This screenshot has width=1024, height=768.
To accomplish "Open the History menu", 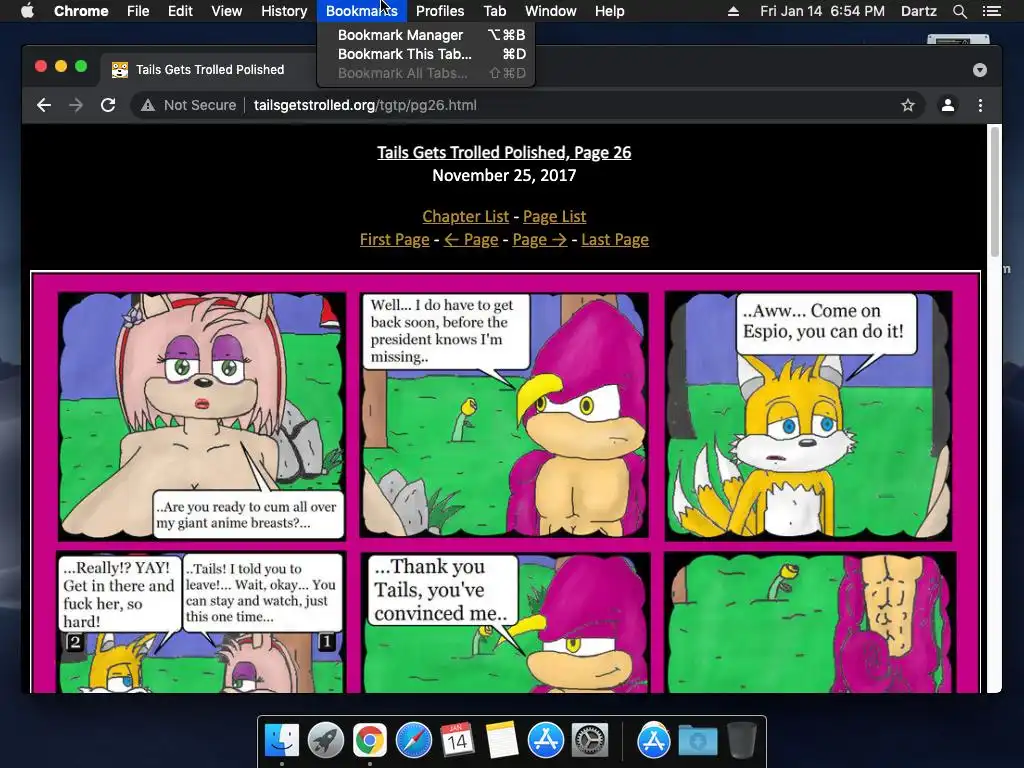I will [284, 11].
